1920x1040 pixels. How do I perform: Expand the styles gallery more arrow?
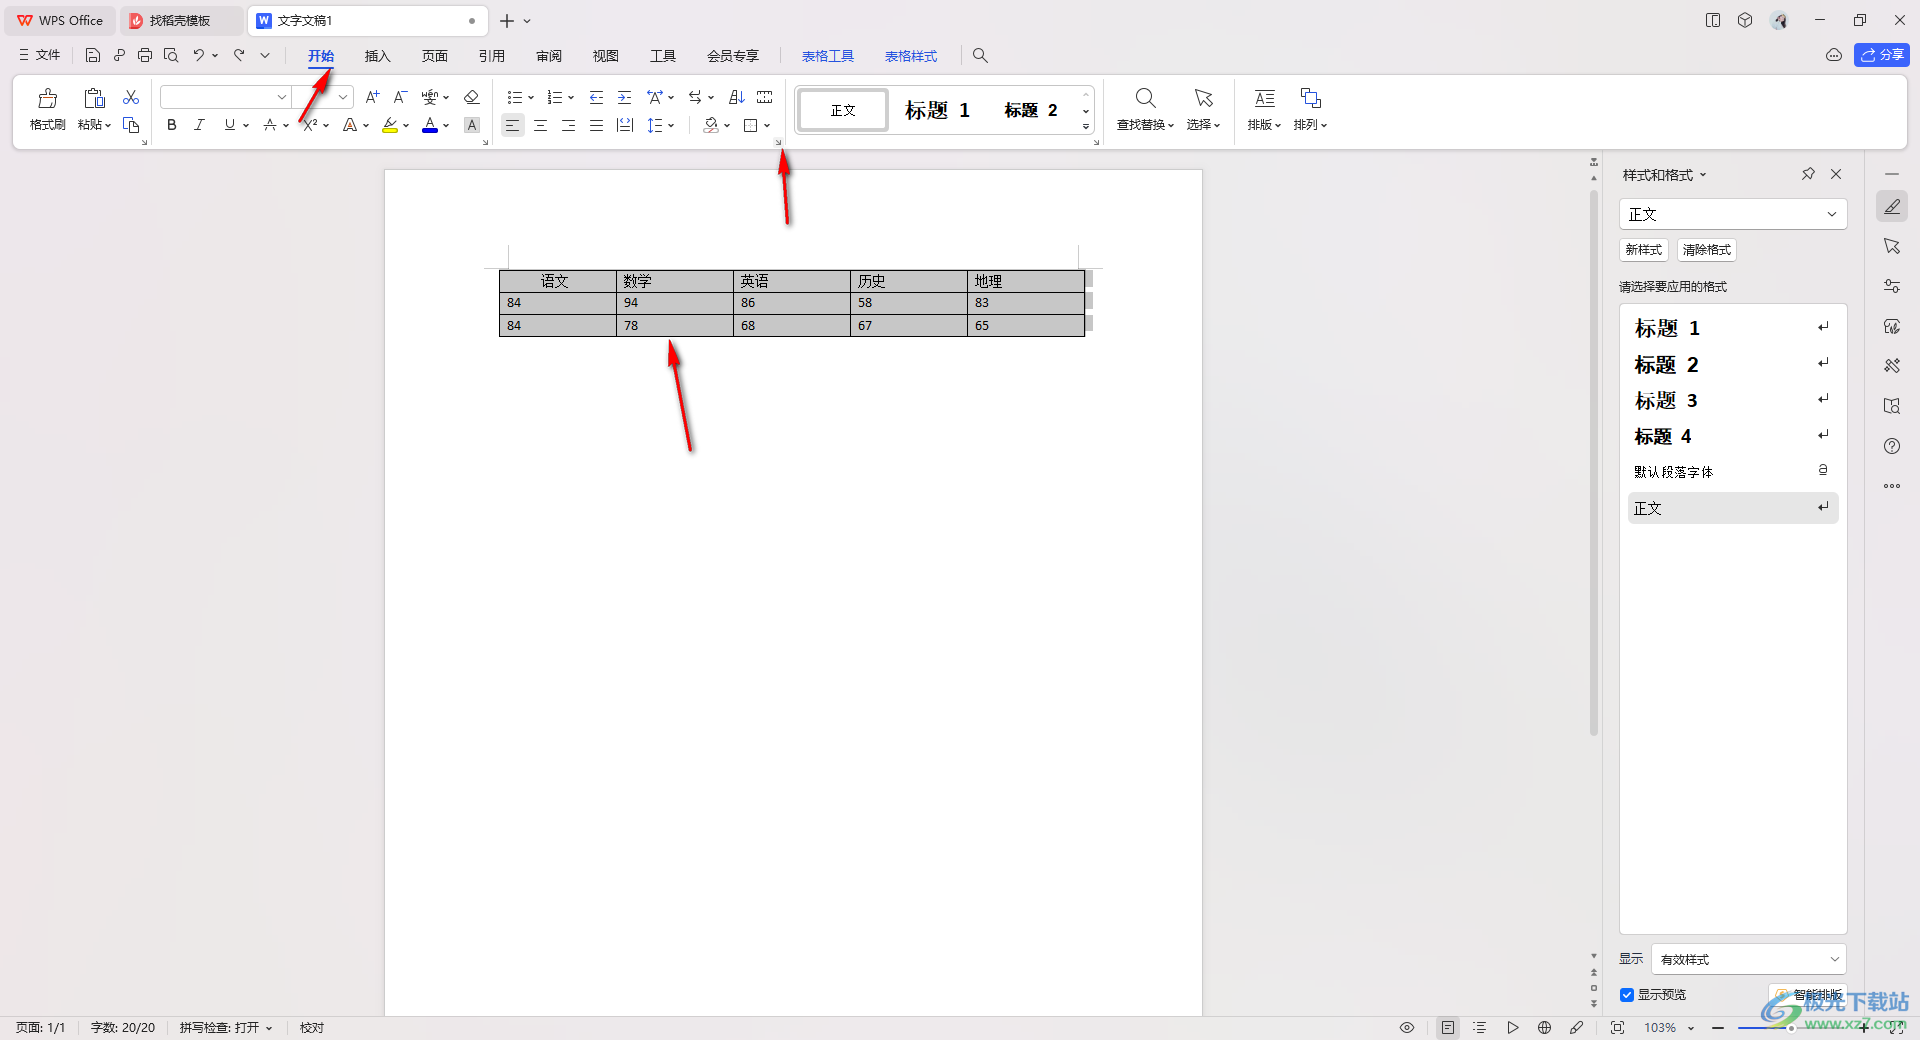pyautogui.click(x=1086, y=127)
